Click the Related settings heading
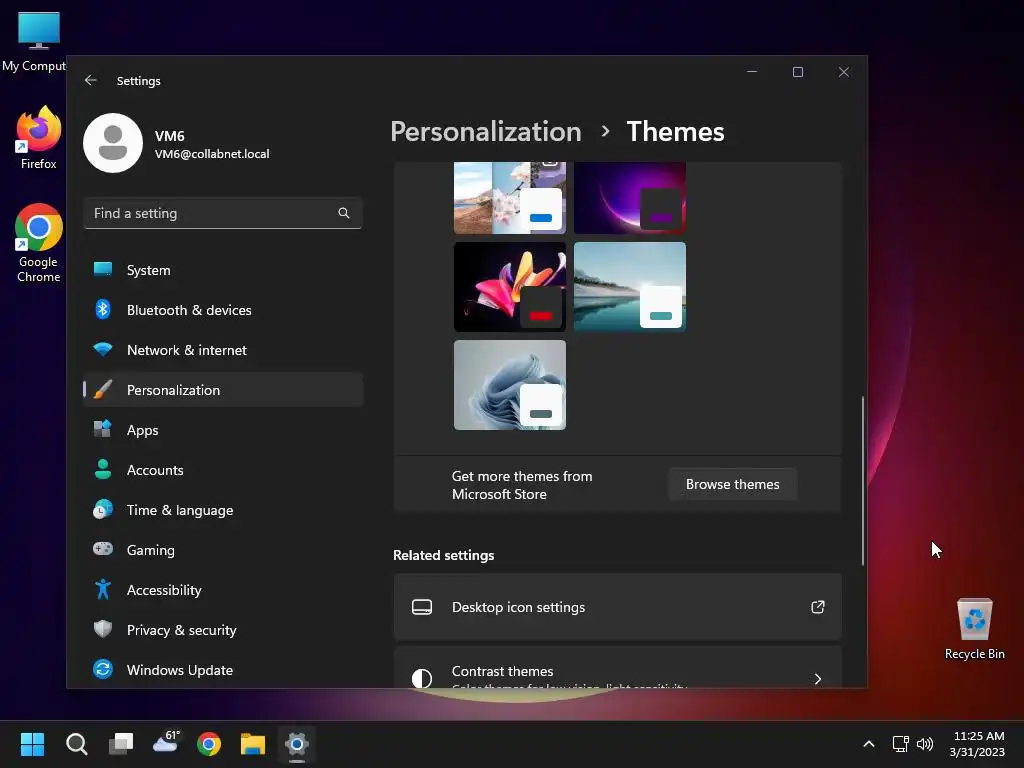 click(x=443, y=555)
